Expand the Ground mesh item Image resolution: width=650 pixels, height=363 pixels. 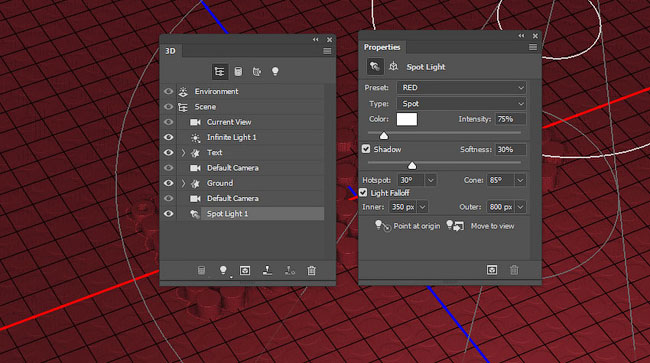click(x=183, y=183)
